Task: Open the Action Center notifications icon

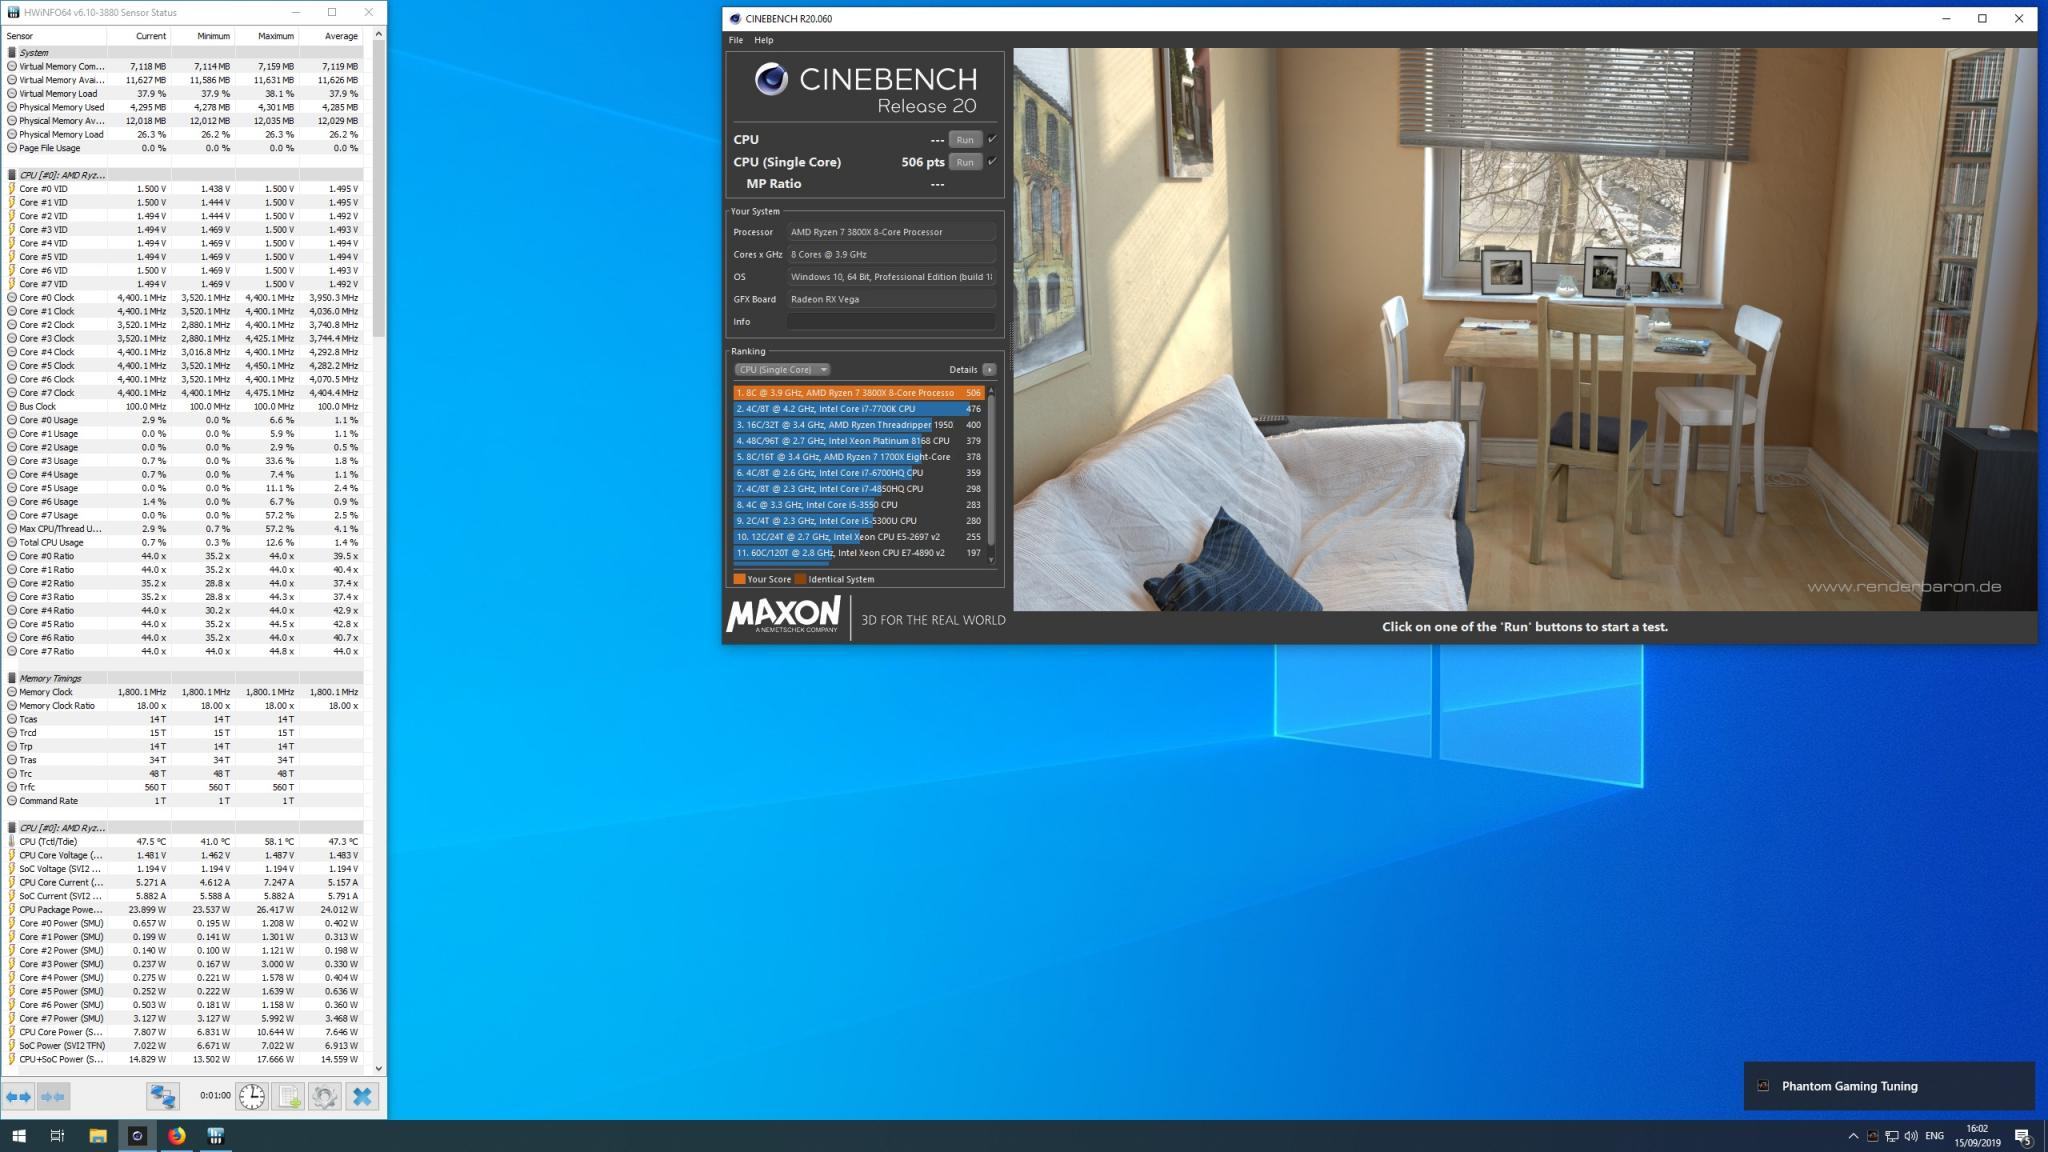Action: pyautogui.click(x=2023, y=1136)
